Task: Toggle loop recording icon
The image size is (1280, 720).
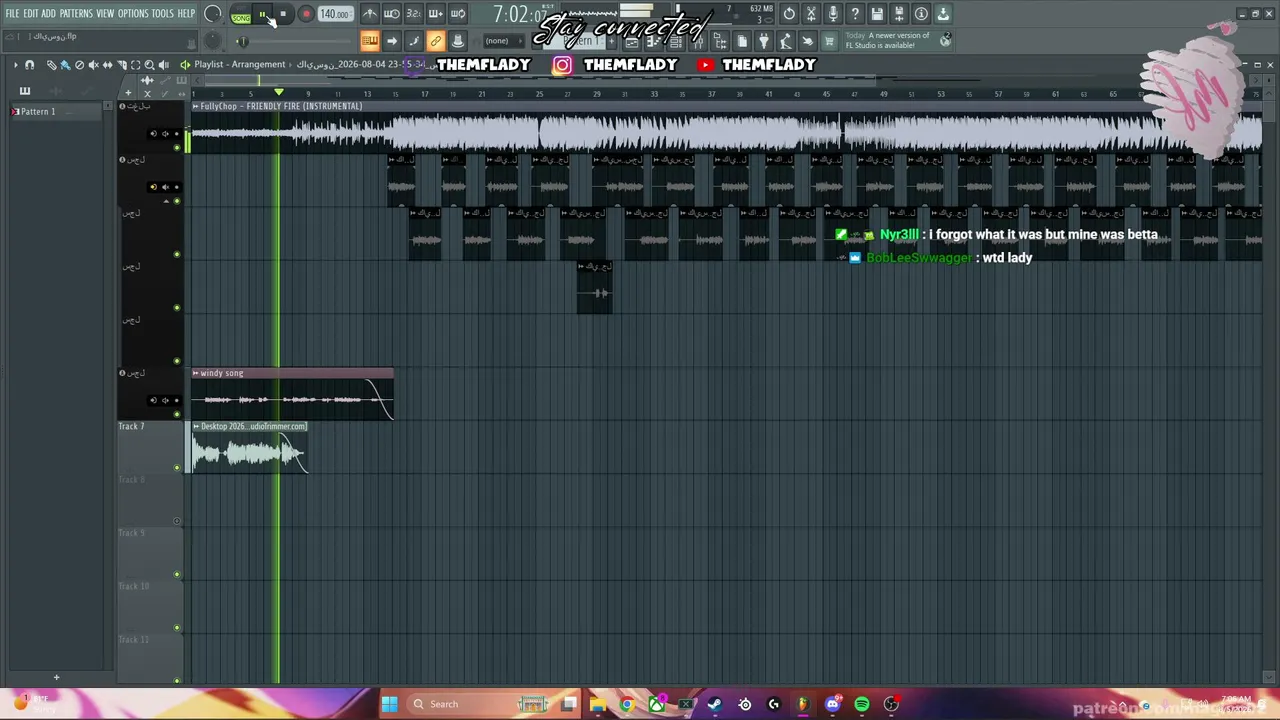Action: click(x=458, y=14)
